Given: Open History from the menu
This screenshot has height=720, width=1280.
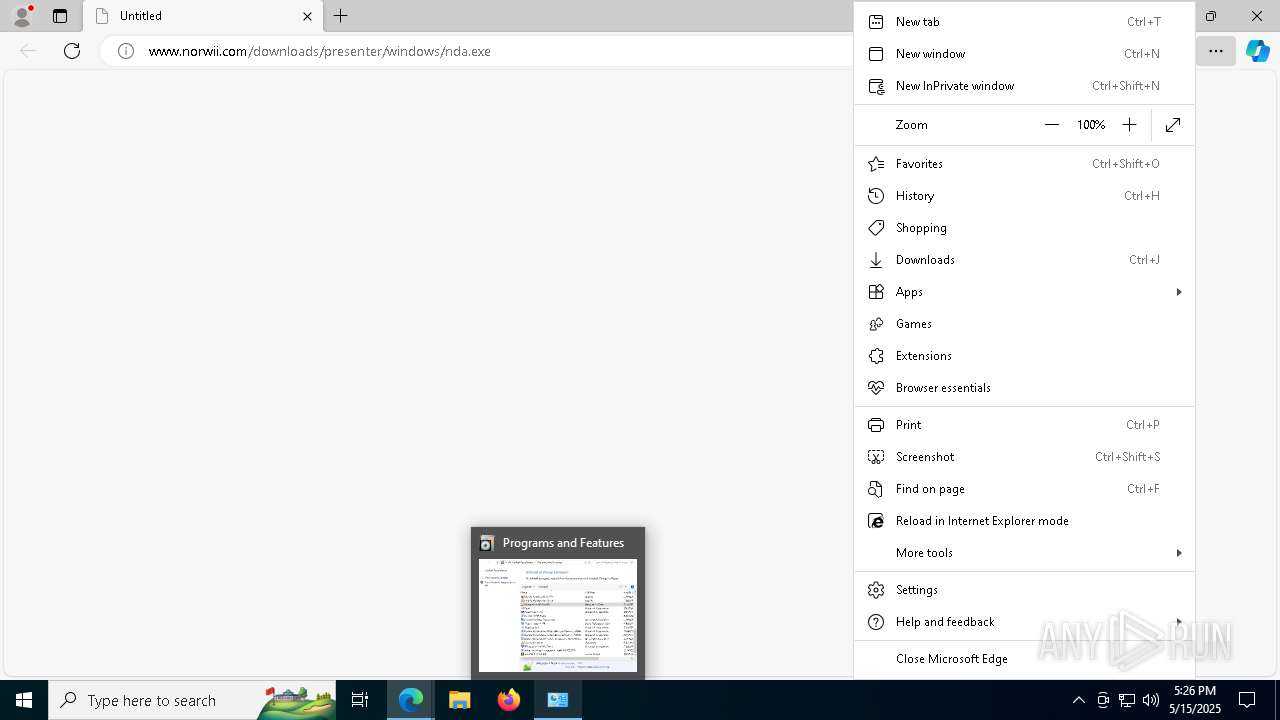Looking at the screenshot, I should pyautogui.click(x=1024, y=196).
